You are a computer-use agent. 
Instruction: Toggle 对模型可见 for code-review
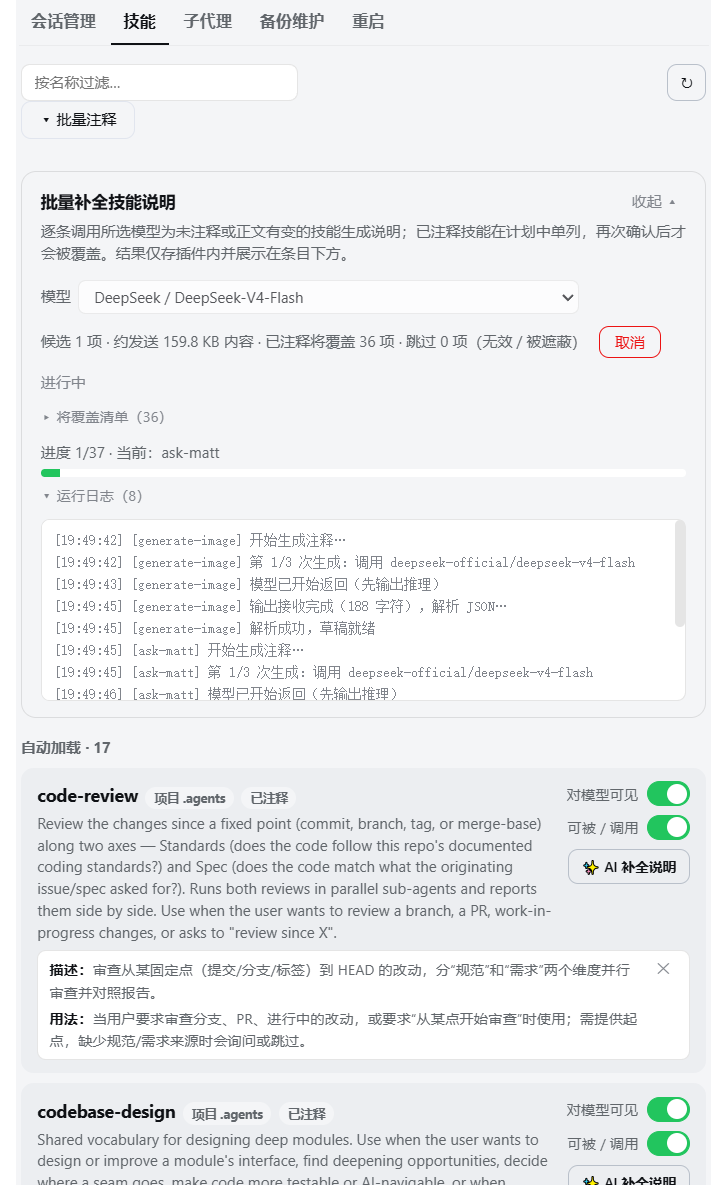[x=669, y=794]
